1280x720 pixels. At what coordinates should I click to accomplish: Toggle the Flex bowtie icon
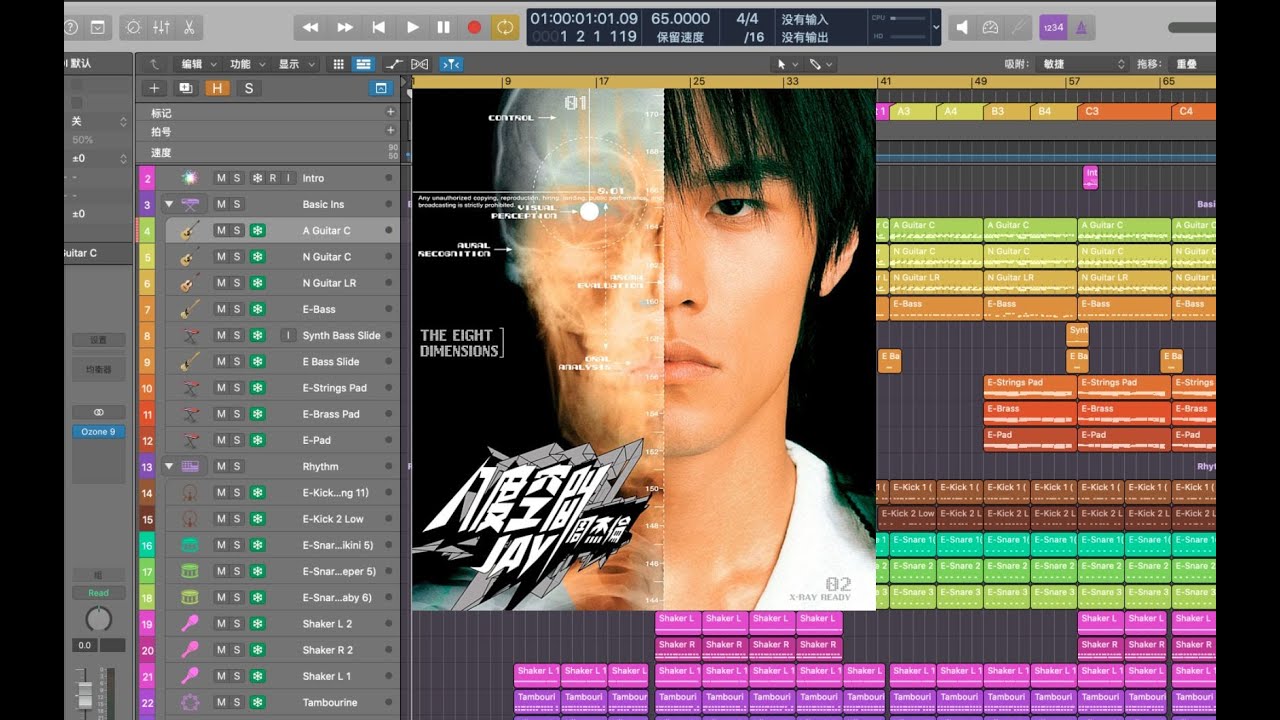click(420, 64)
